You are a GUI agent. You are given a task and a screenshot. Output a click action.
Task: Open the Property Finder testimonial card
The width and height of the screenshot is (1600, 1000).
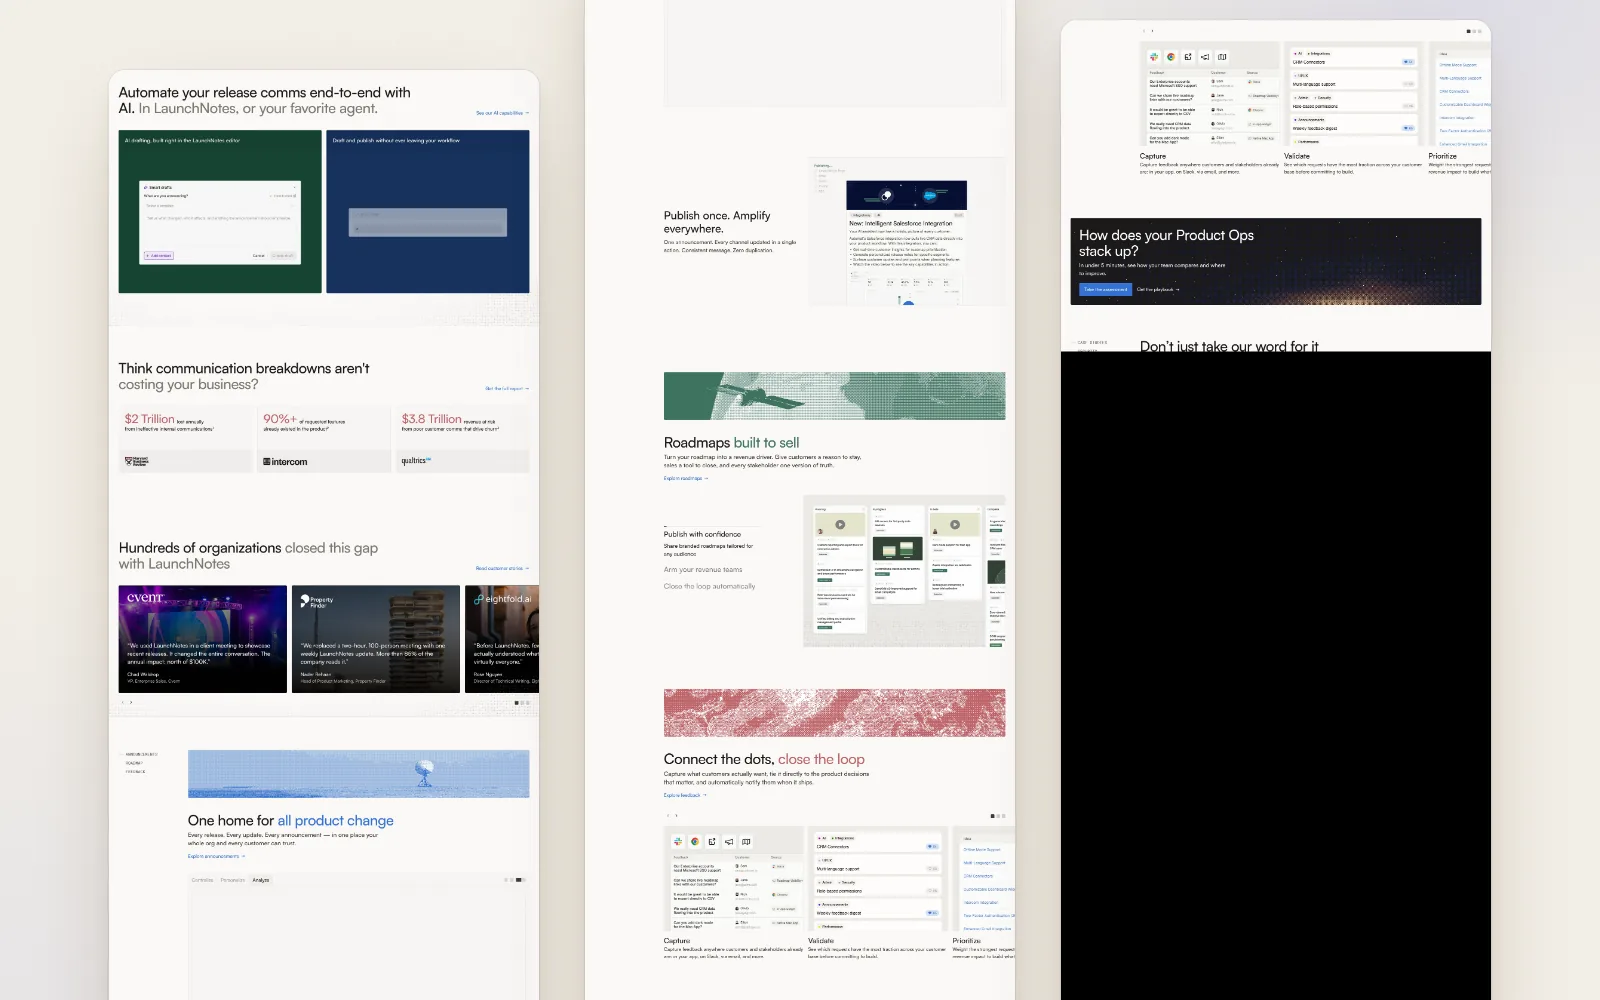pos(376,639)
